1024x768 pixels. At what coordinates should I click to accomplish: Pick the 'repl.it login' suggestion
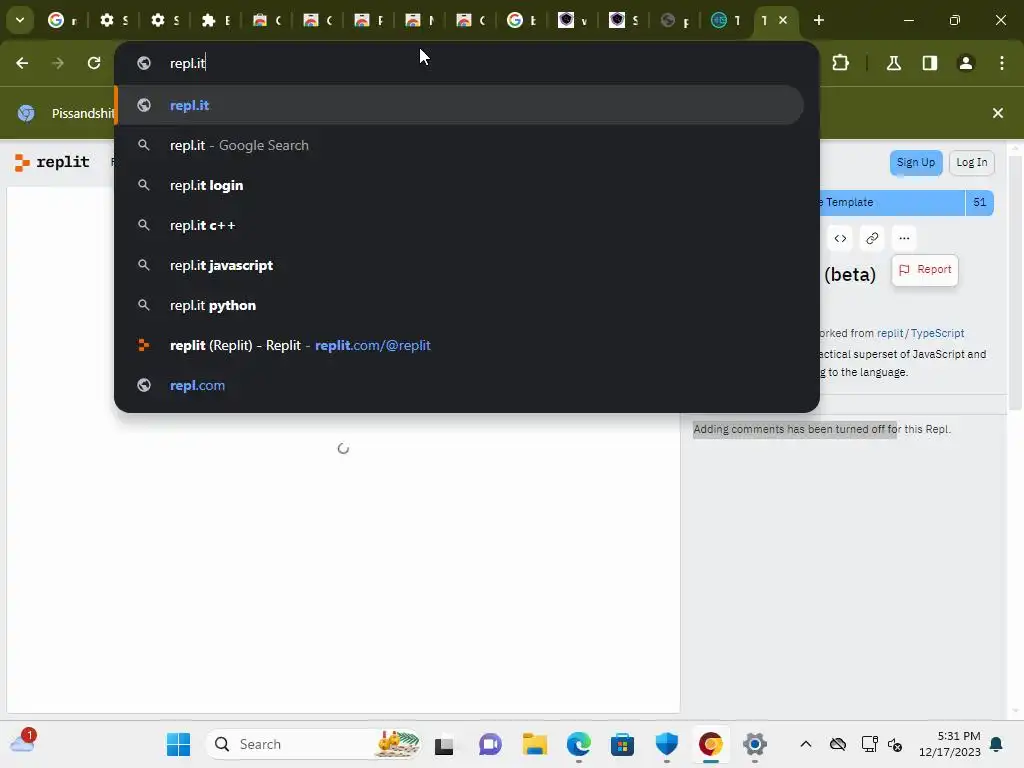point(460,185)
